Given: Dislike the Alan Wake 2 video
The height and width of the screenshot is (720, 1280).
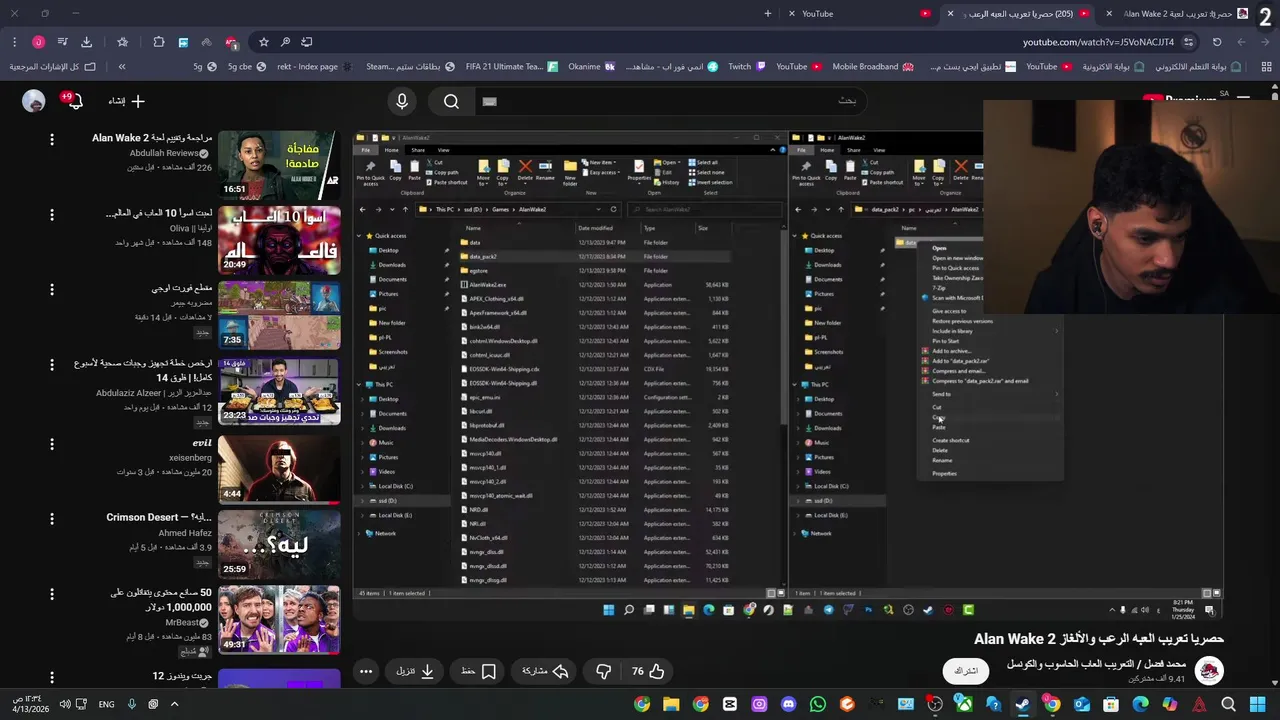Looking at the screenshot, I should (x=603, y=671).
